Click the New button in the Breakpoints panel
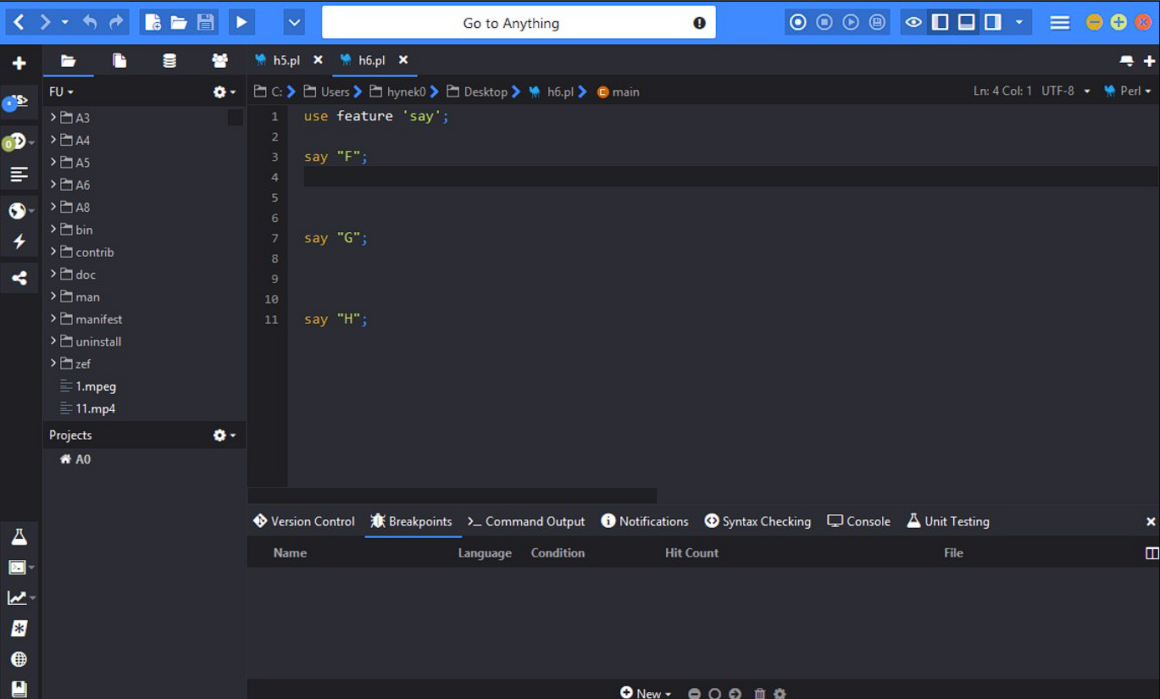Screen dimensions: 1160x699 pos(645,692)
